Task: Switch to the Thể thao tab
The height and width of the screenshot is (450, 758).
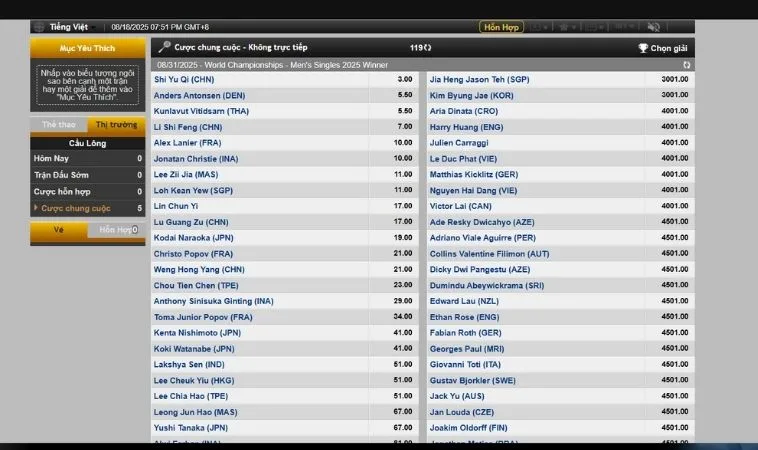Action: click(58, 125)
